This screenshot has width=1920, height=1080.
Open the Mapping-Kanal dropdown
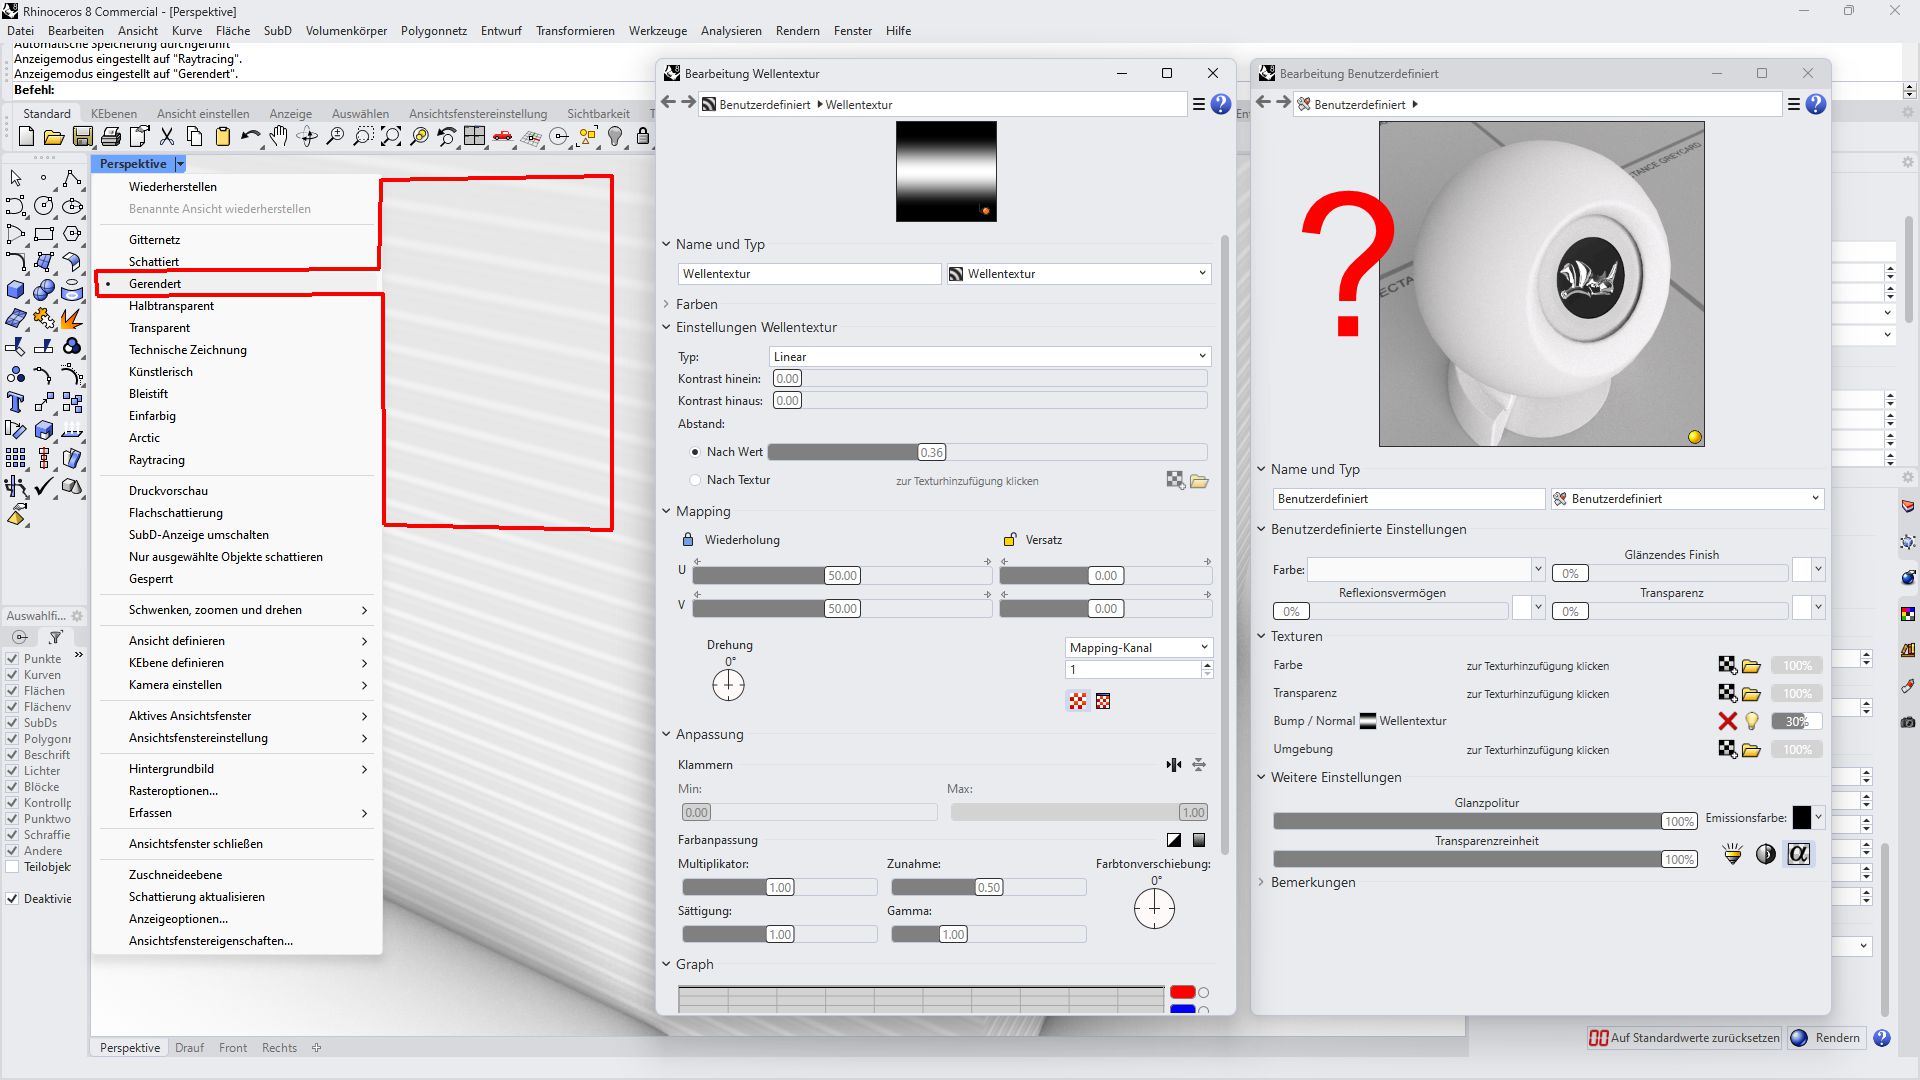pyautogui.click(x=1139, y=648)
